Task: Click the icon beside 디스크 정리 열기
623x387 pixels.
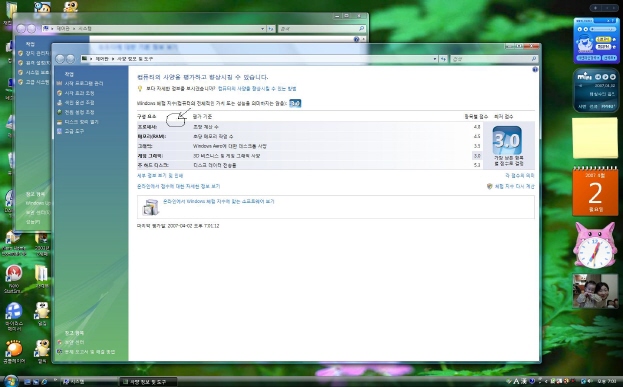Action: tap(59, 122)
